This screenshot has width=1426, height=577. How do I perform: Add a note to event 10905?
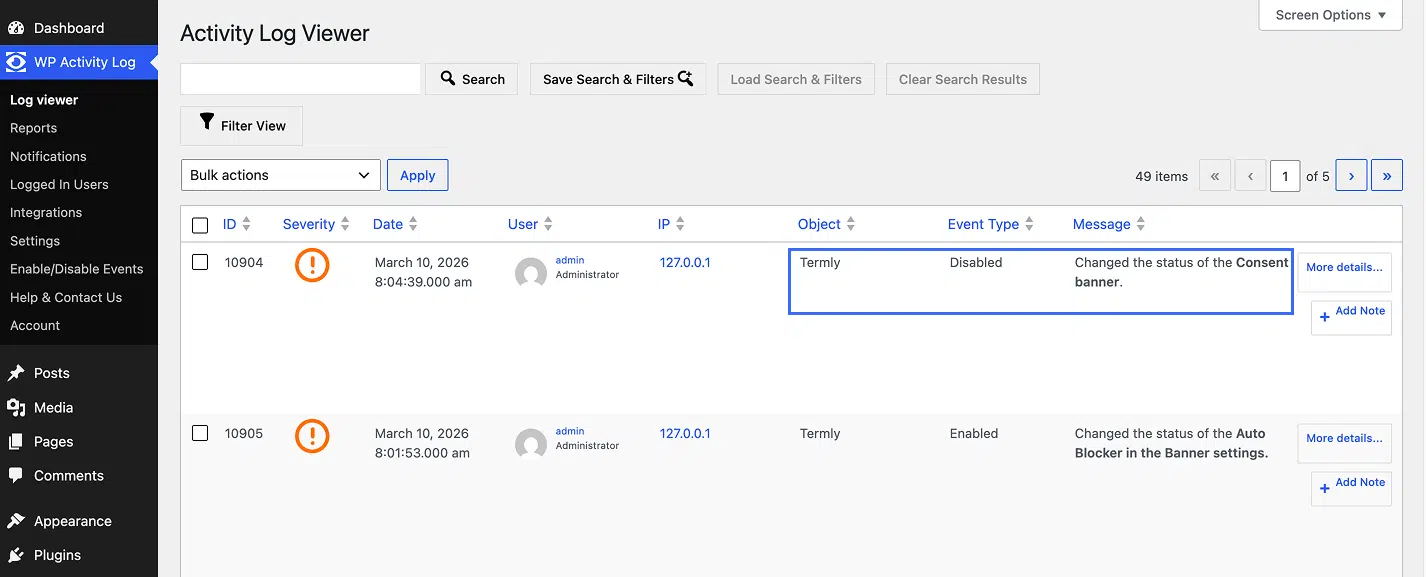(x=1351, y=488)
